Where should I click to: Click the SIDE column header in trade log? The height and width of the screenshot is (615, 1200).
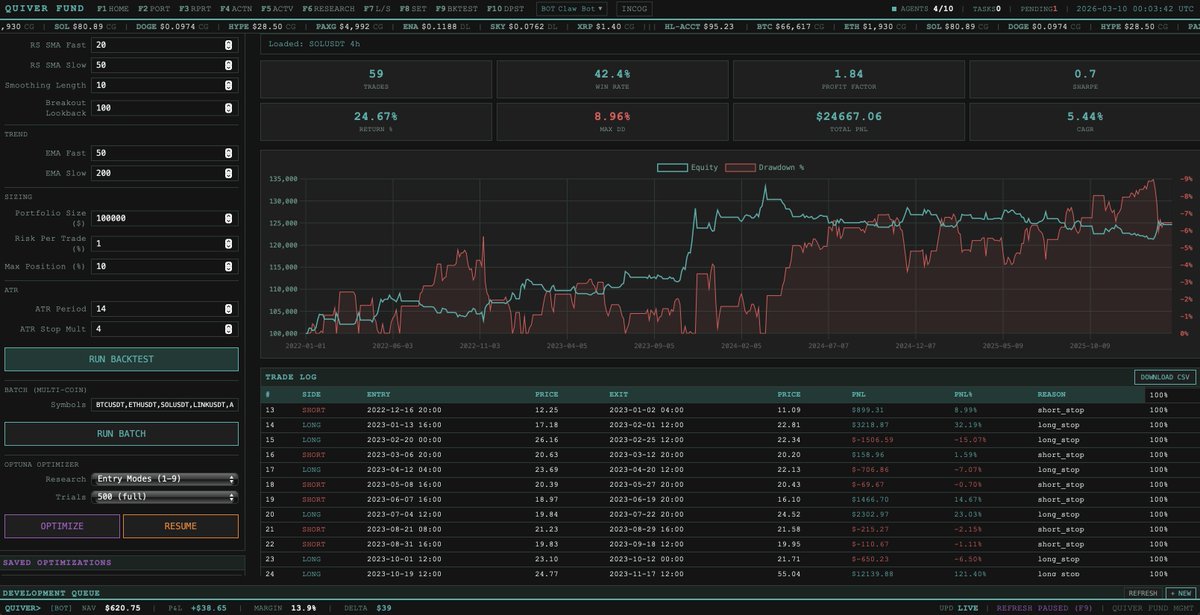pyautogui.click(x=311, y=394)
